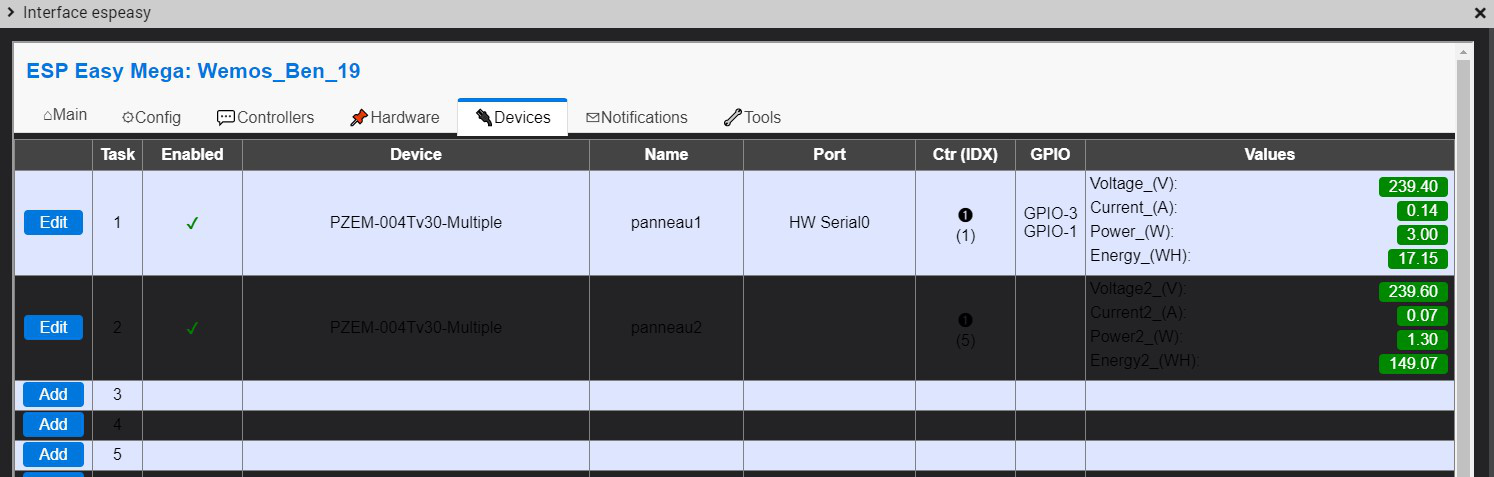
Task: Click controller 1 badge for panneau1
Action: pyautogui.click(x=965, y=215)
